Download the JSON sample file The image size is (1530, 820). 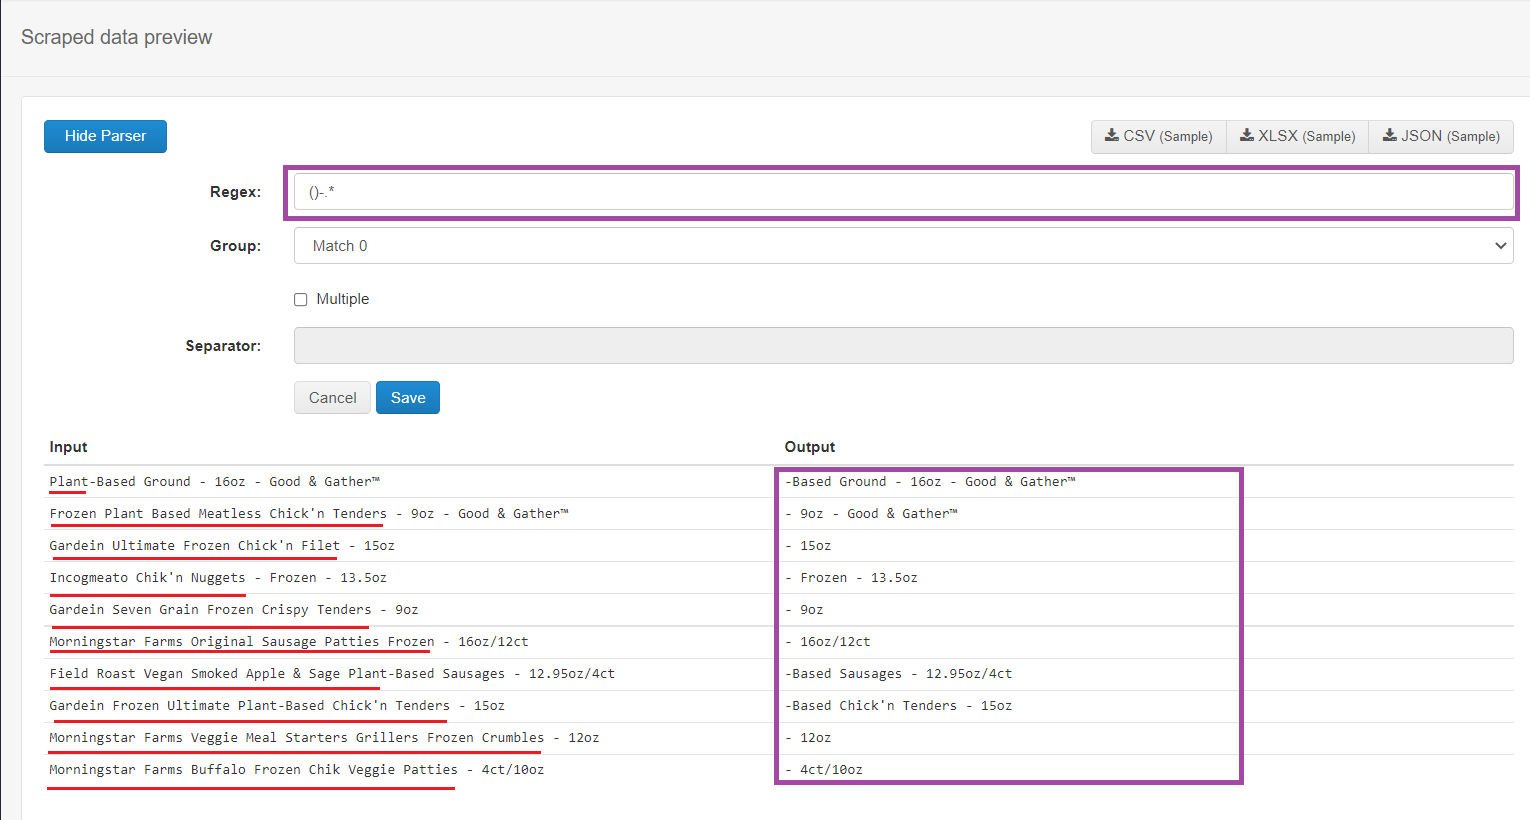point(1440,136)
